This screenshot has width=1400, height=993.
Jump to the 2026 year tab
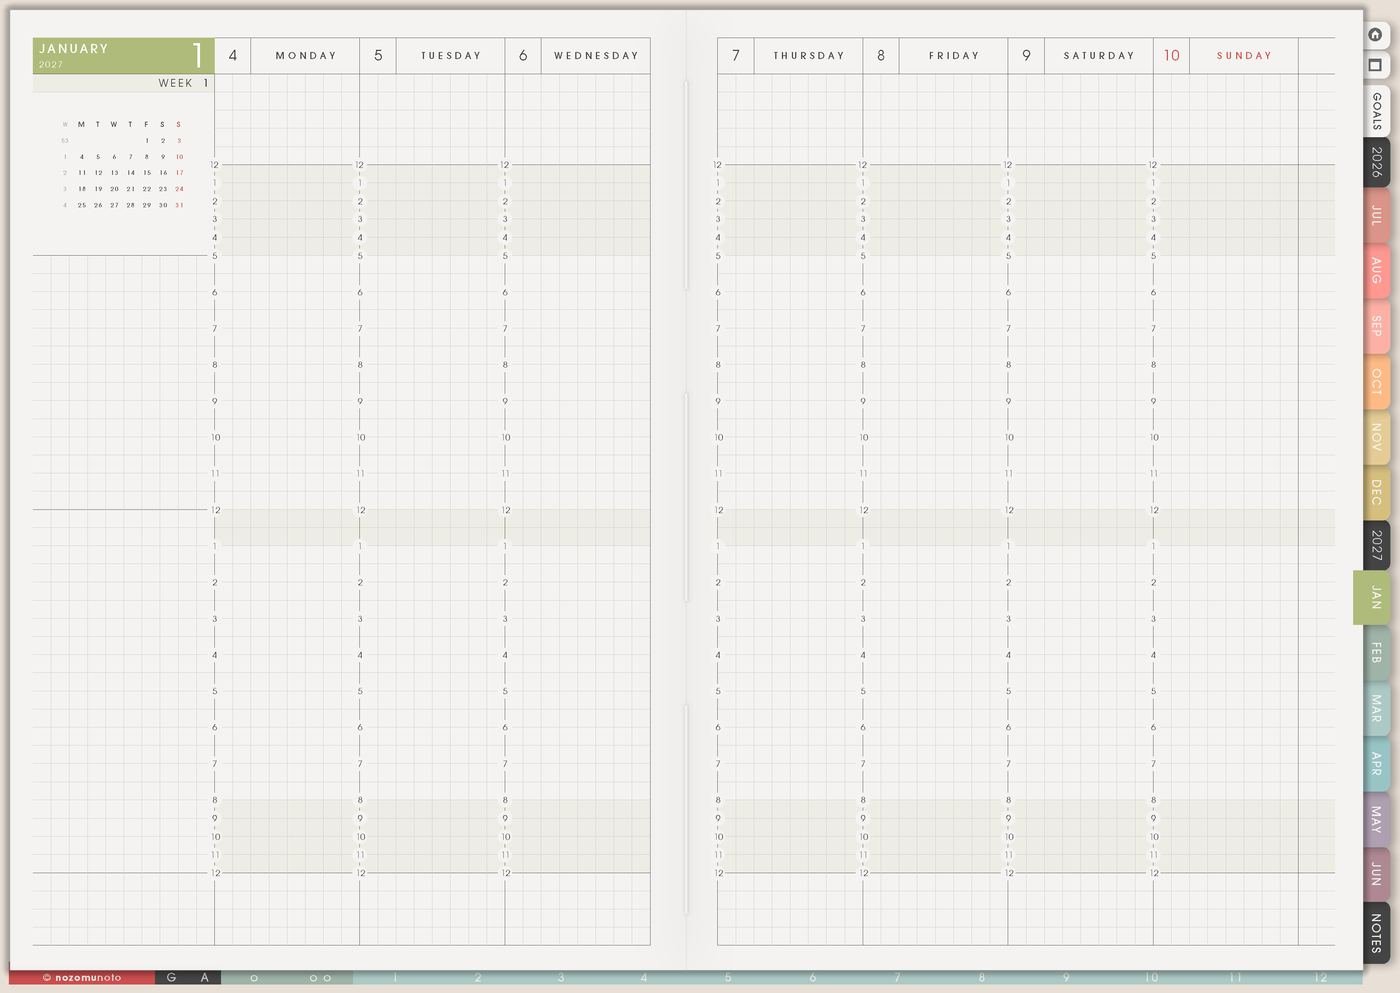point(1376,162)
